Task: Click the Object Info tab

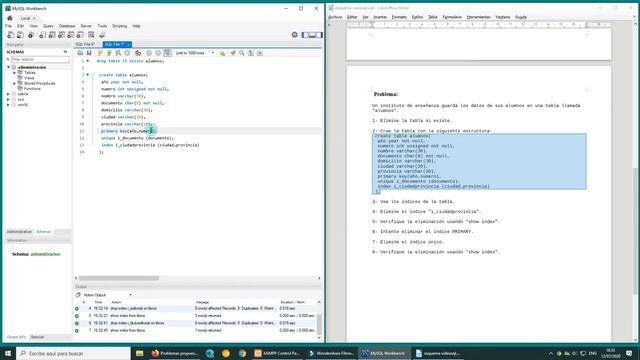Action: click(x=16, y=337)
